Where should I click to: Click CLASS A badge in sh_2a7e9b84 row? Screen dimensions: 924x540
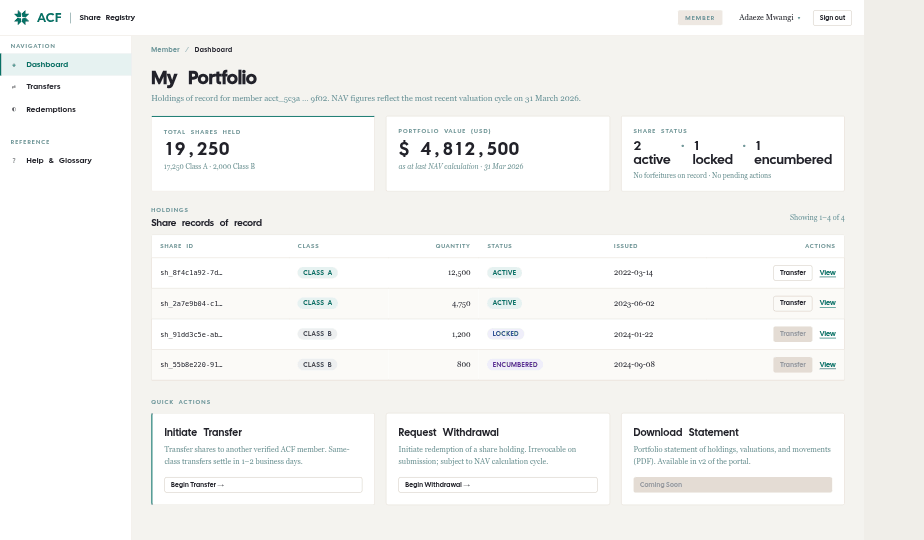(317, 303)
